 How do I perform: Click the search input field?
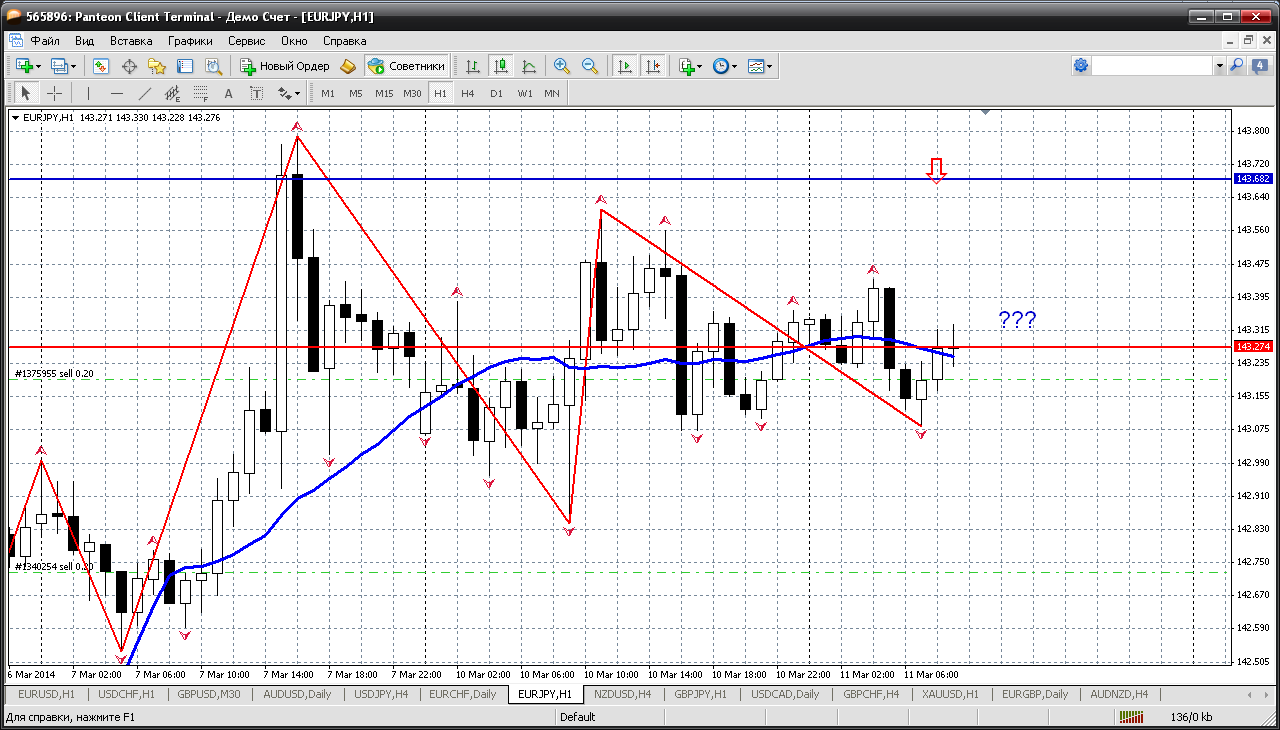point(1152,66)
